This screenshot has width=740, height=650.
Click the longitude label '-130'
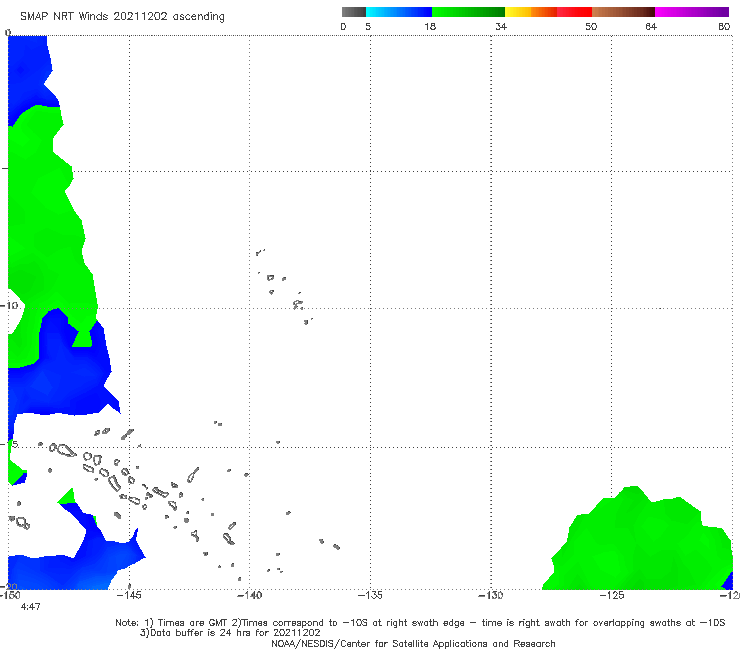(491, 596)
